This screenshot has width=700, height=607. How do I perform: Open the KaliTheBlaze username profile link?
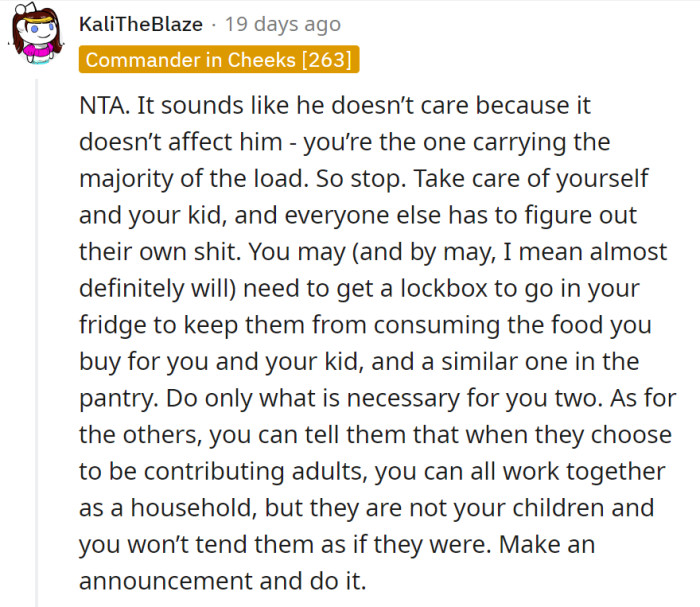pyautogui.click(x=143, y=24)
